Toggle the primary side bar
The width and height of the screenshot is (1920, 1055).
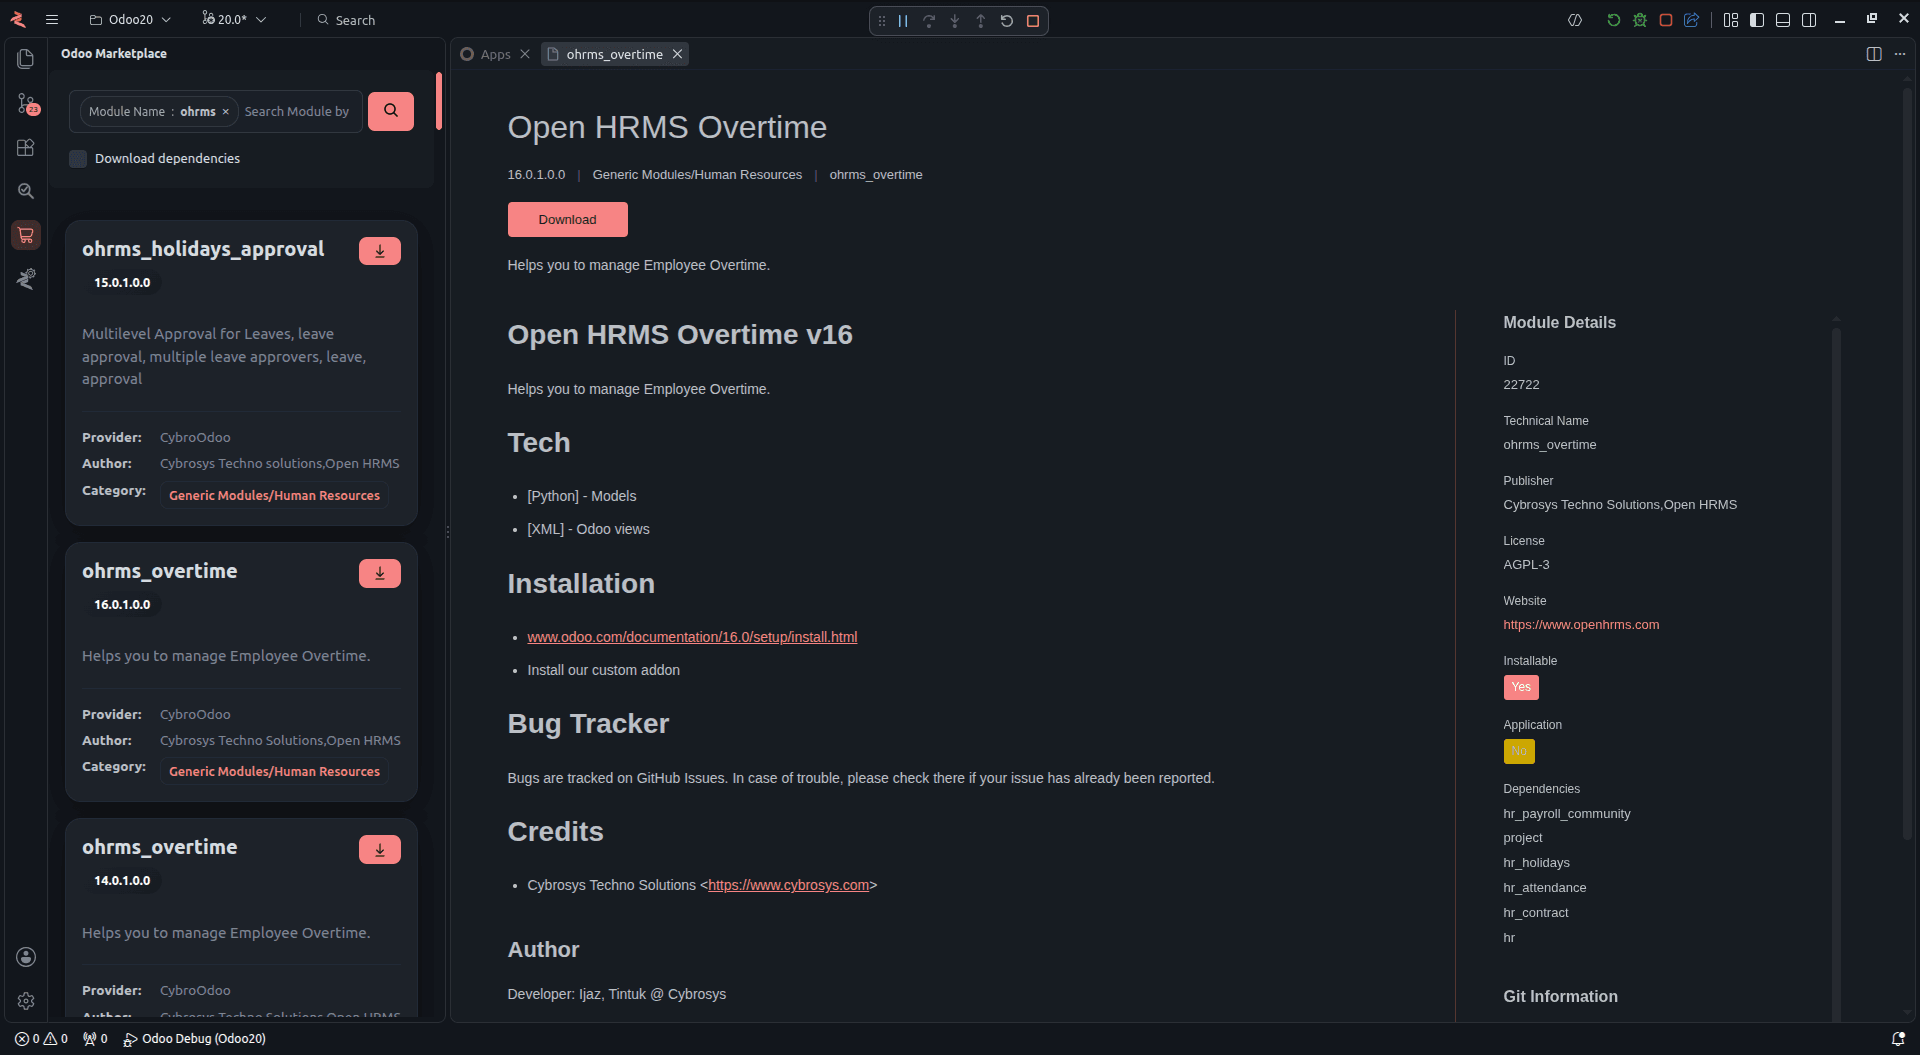pos(1757,20)
